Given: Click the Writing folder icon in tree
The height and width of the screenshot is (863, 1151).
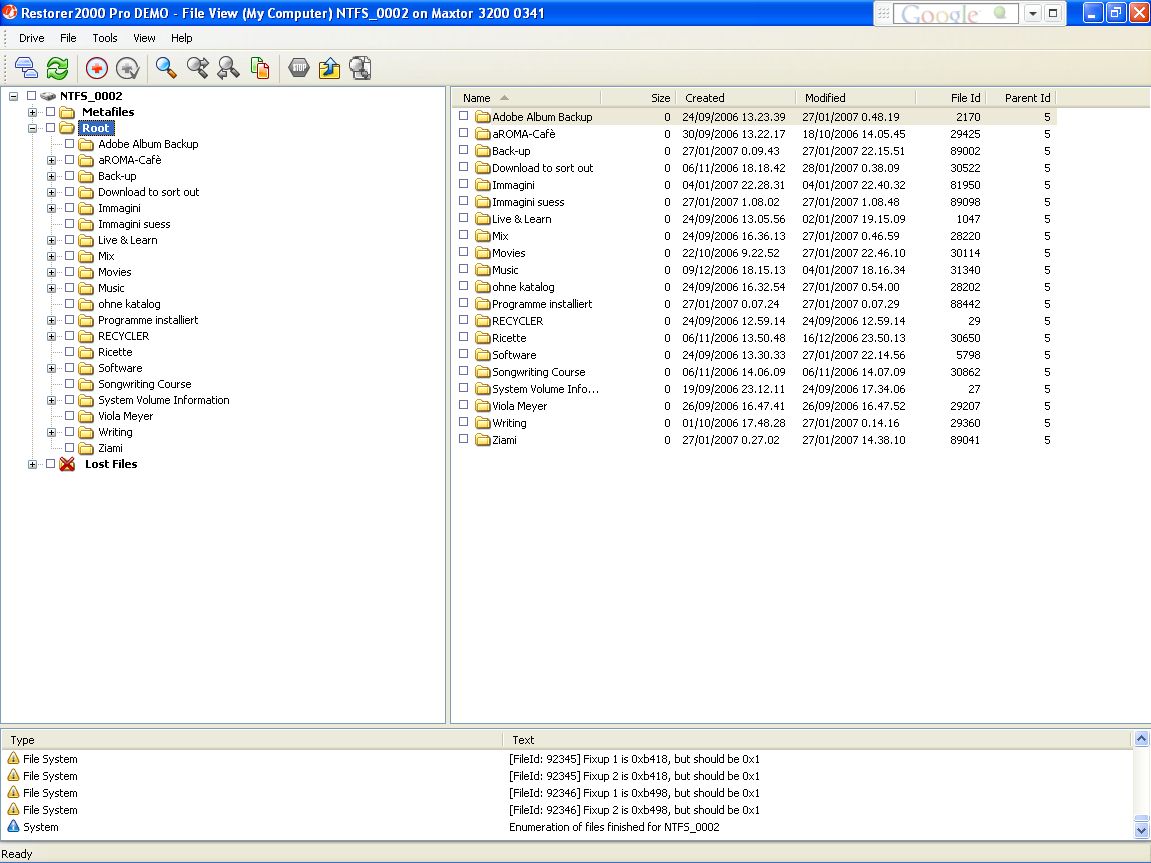Looking at the screenshot, I should [x=86, y=432].
